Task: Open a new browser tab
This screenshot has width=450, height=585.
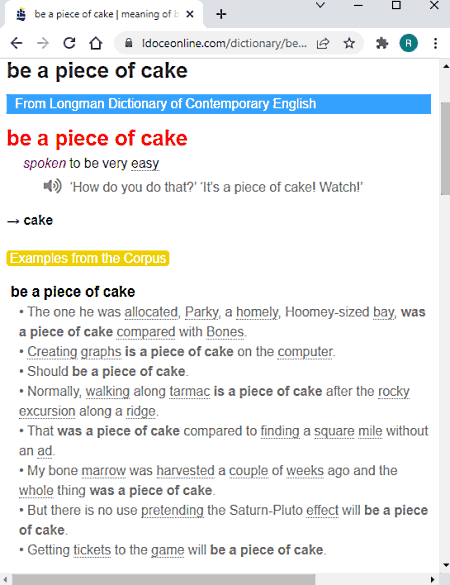Action: click(221, 14)
